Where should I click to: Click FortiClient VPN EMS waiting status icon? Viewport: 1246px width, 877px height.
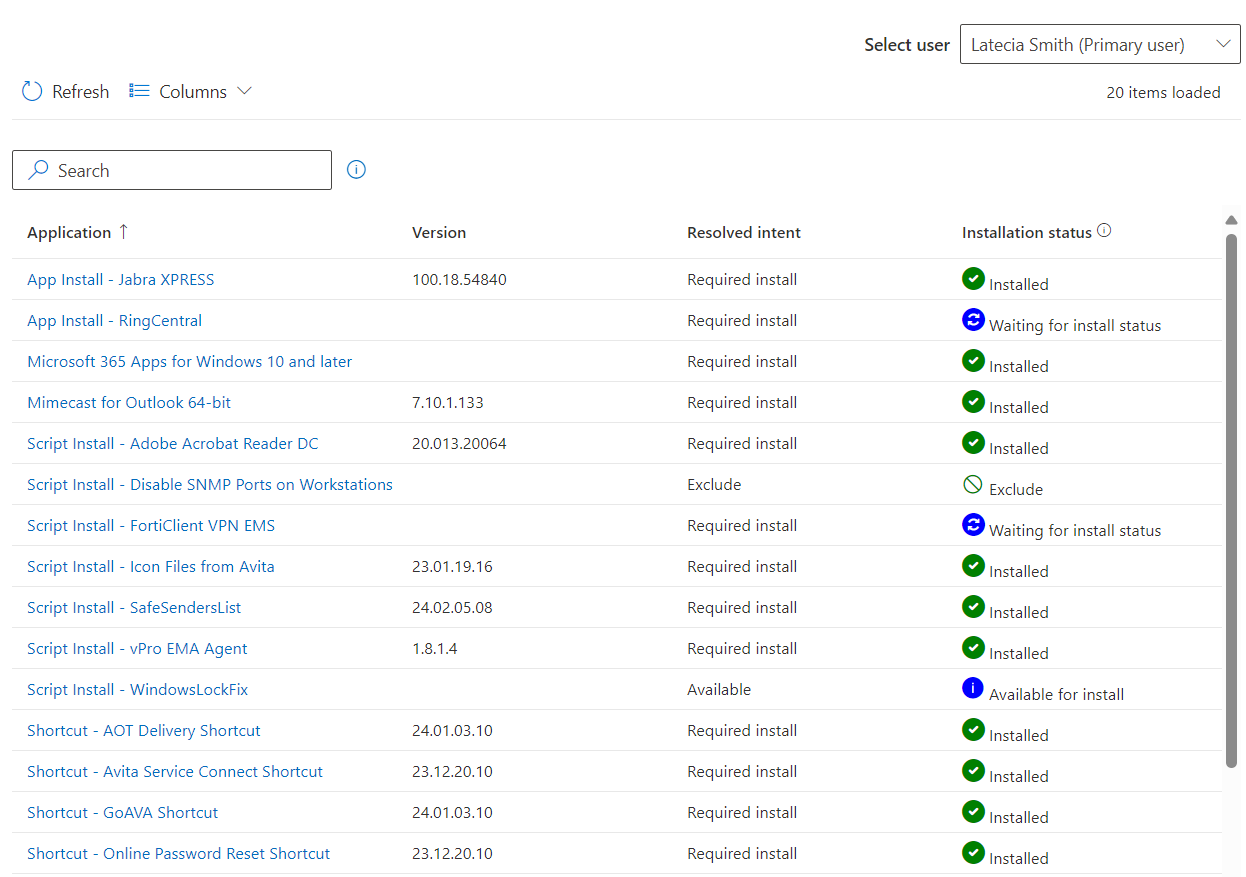pyautogui.click(x=973, y=525)
